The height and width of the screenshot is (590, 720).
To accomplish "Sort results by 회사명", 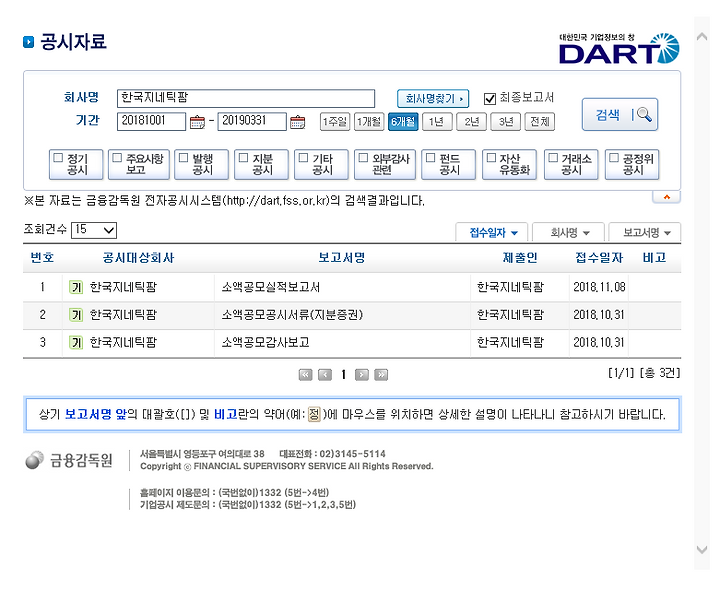I will point(569,232).
